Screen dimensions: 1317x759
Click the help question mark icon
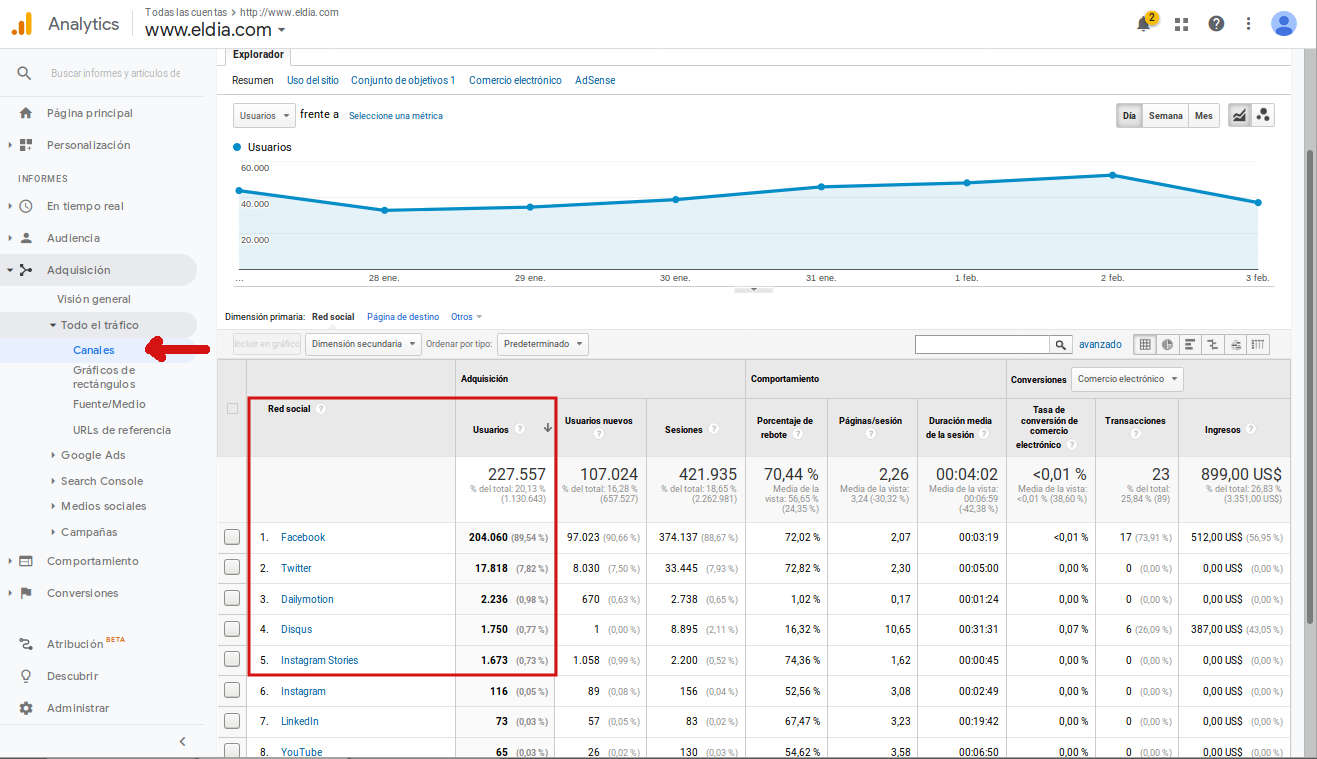pos(1216,24)
